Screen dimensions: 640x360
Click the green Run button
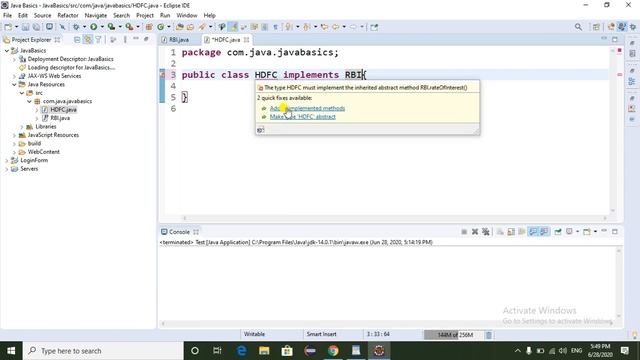93,27
